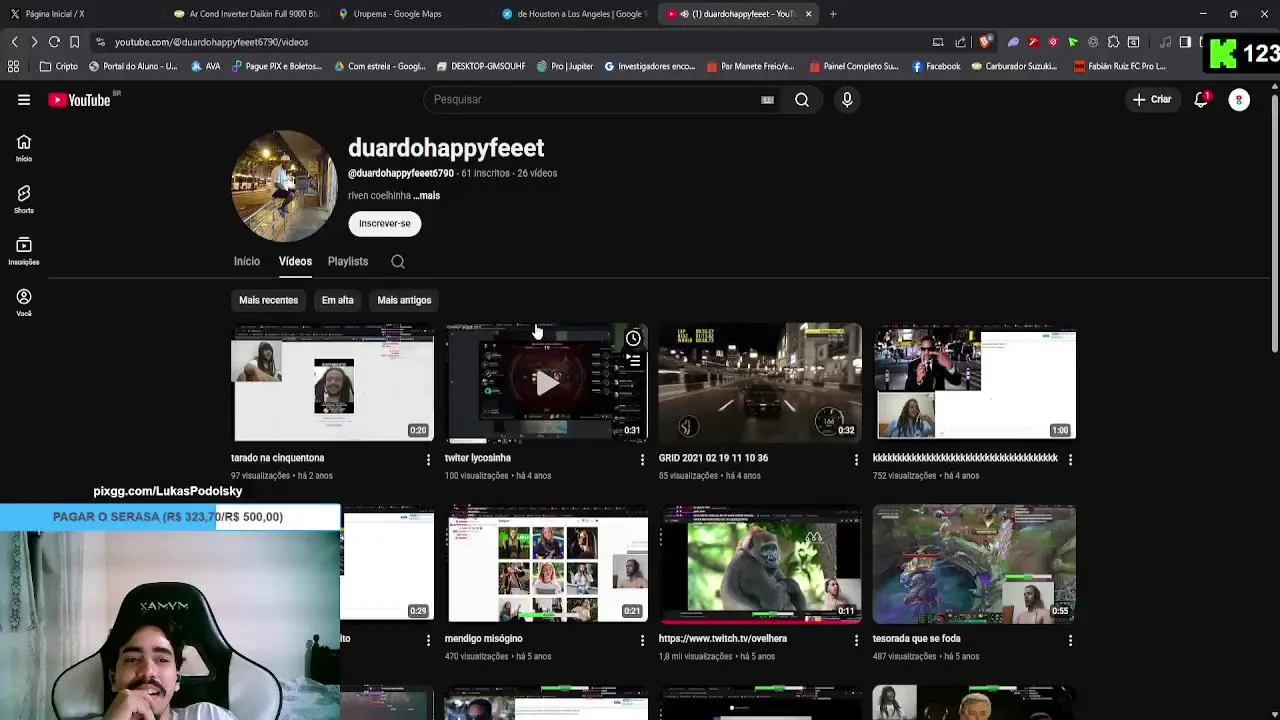Open the account avatar menu
Screen dimensions: 1280x720
tap(1239, 100)
